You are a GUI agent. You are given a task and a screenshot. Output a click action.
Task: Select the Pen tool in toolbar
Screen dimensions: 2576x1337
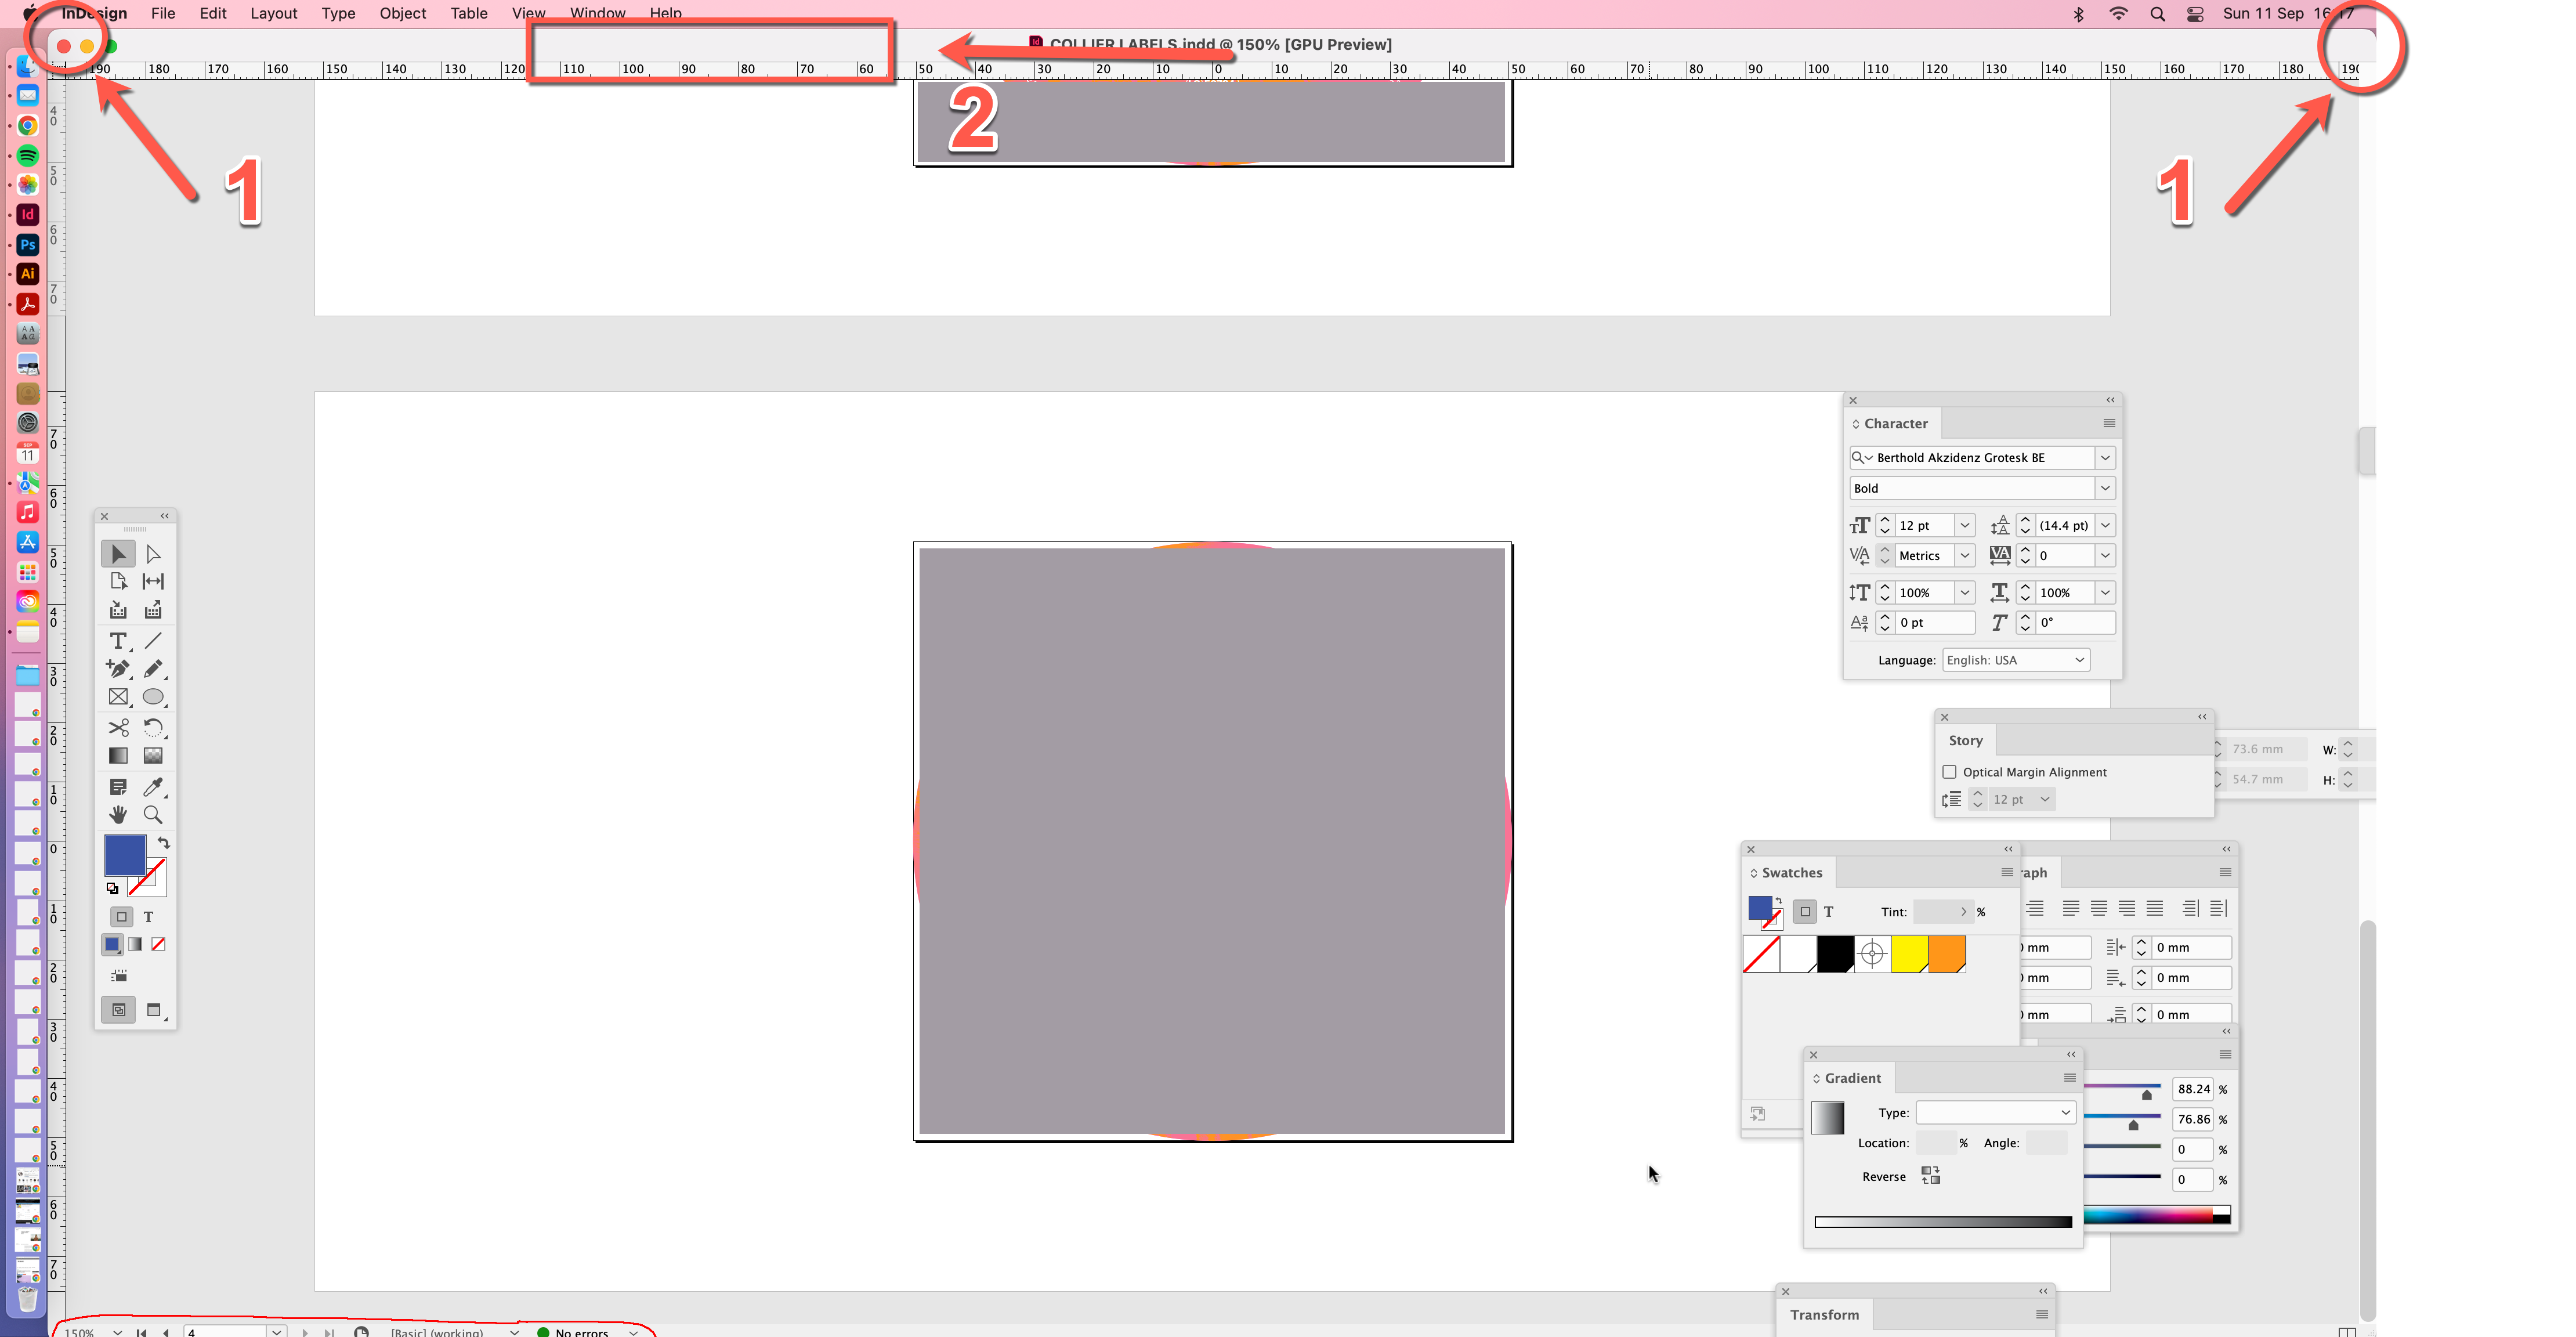coord(120,668)
